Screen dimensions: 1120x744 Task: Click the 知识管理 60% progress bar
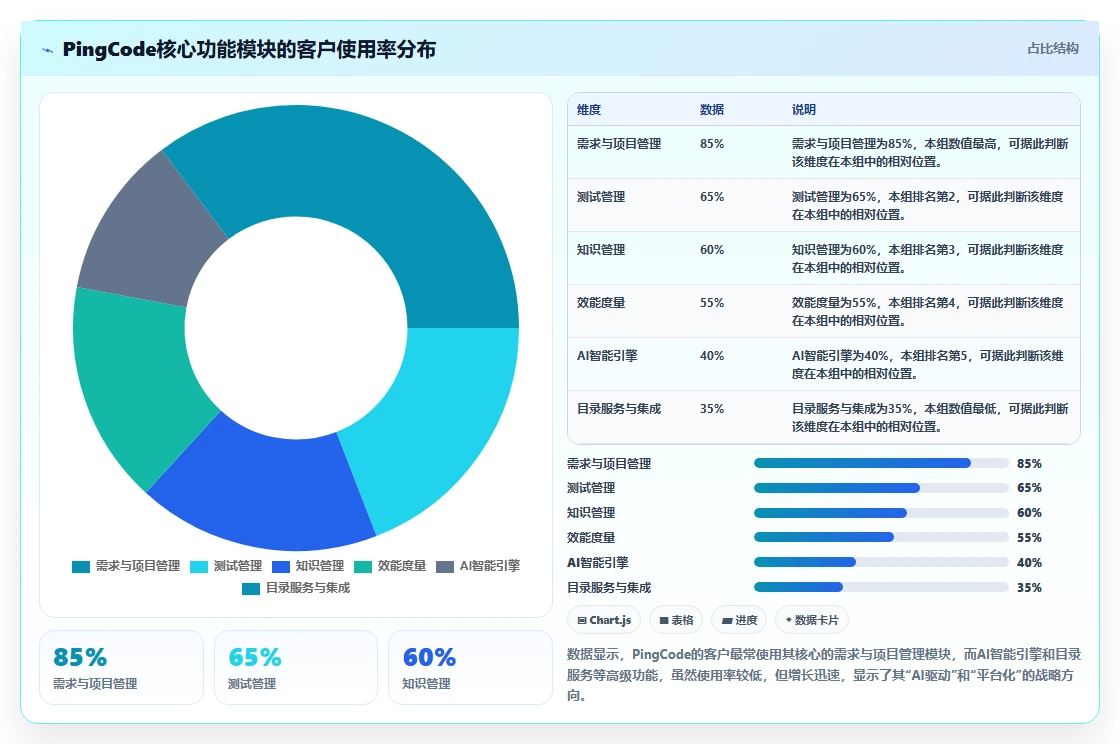[881, 513]
